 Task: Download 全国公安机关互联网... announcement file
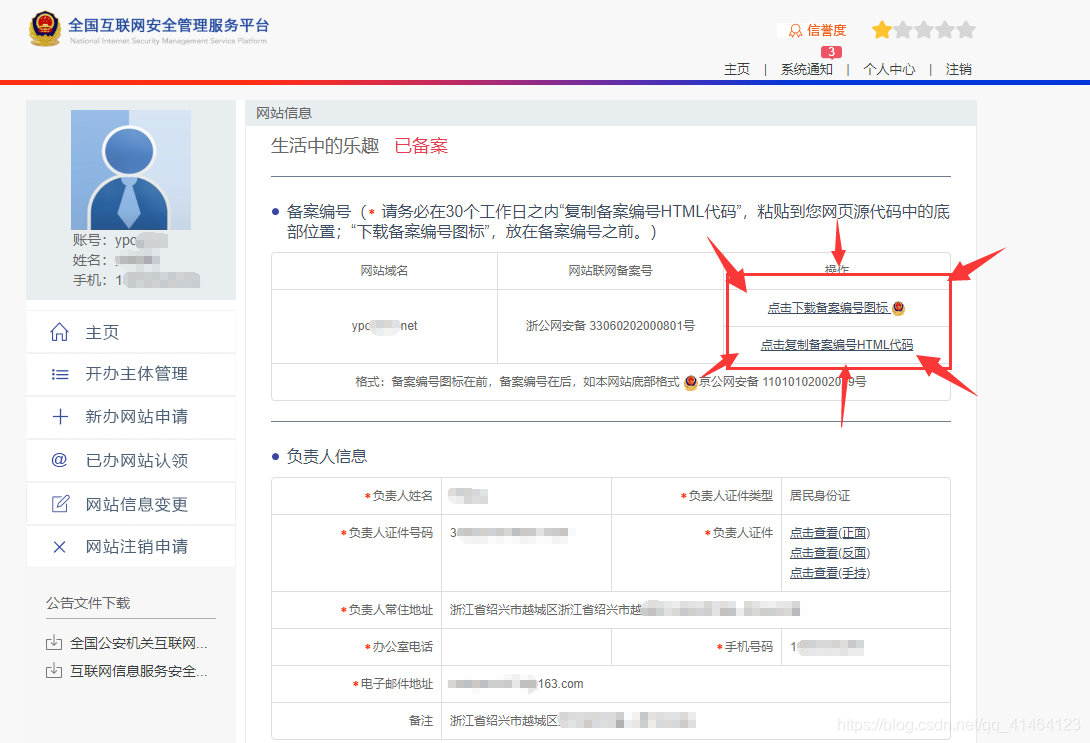click(138, 643)
